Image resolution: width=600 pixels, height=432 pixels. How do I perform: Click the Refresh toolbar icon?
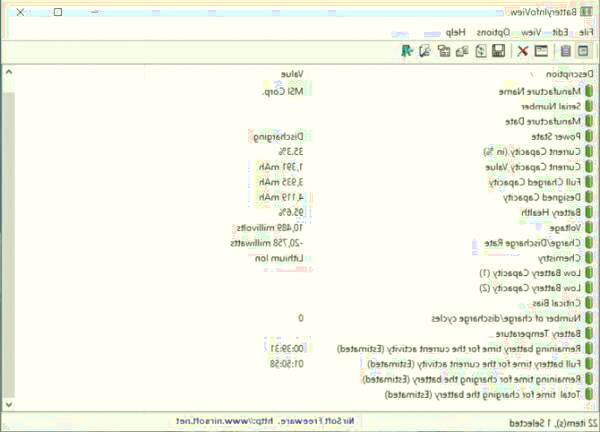click(x=480, y=50)
